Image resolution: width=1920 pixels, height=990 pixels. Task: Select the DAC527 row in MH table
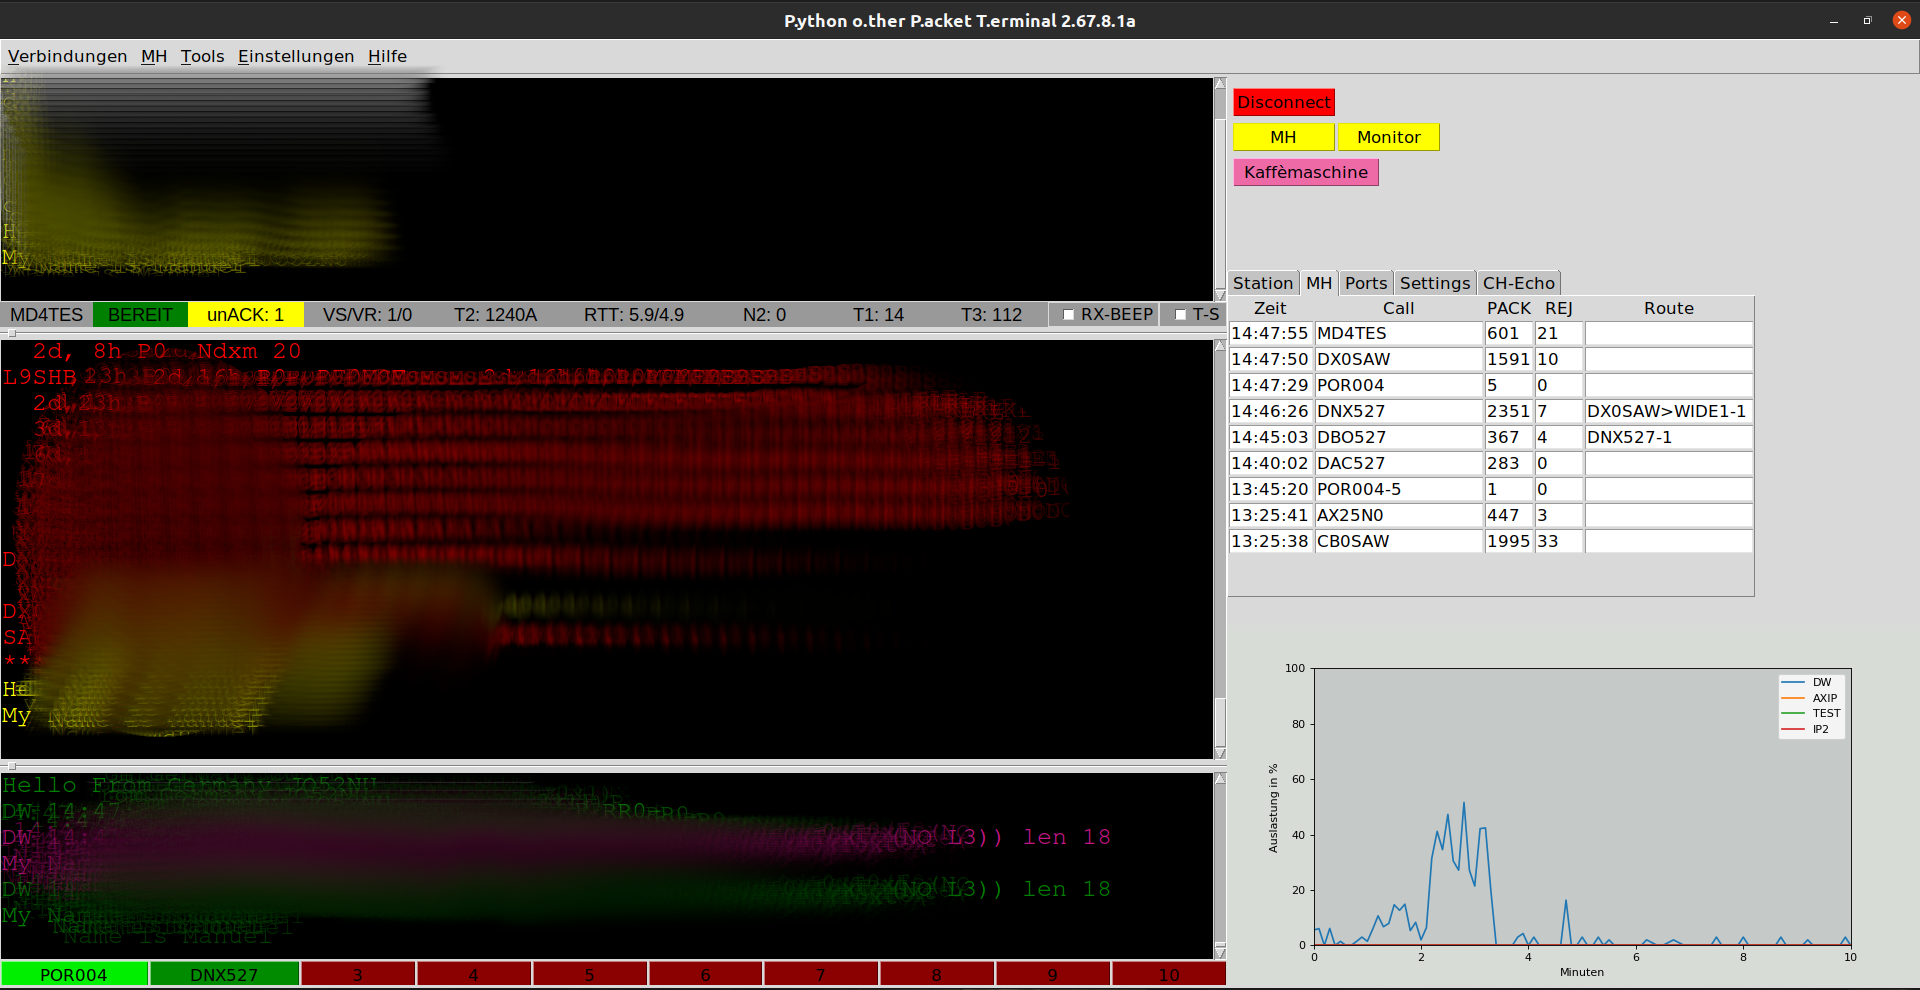1490,463
